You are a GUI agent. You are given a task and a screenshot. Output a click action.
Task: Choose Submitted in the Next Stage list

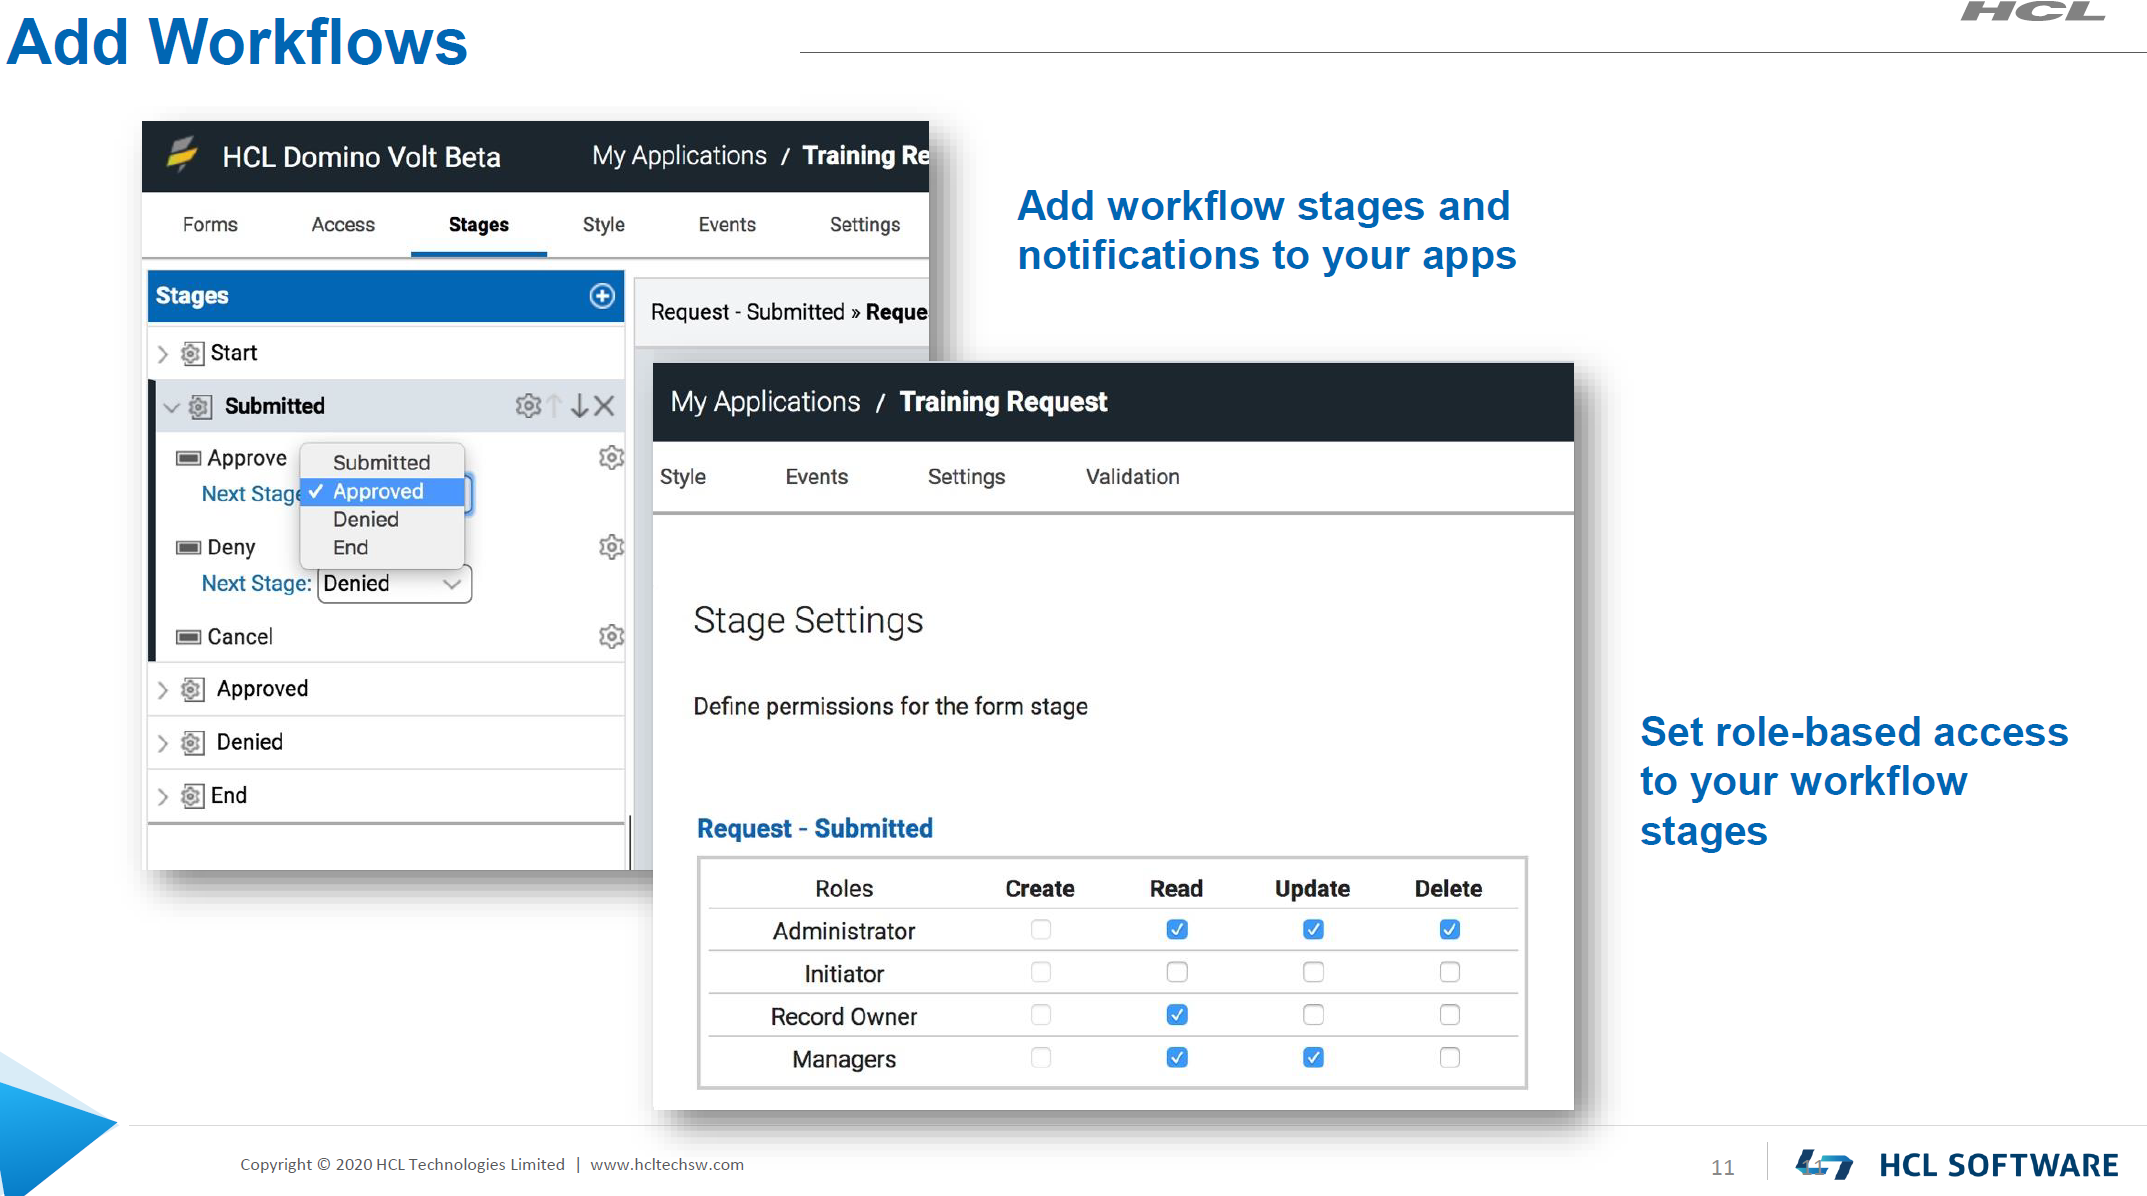(x=382, y=462)
